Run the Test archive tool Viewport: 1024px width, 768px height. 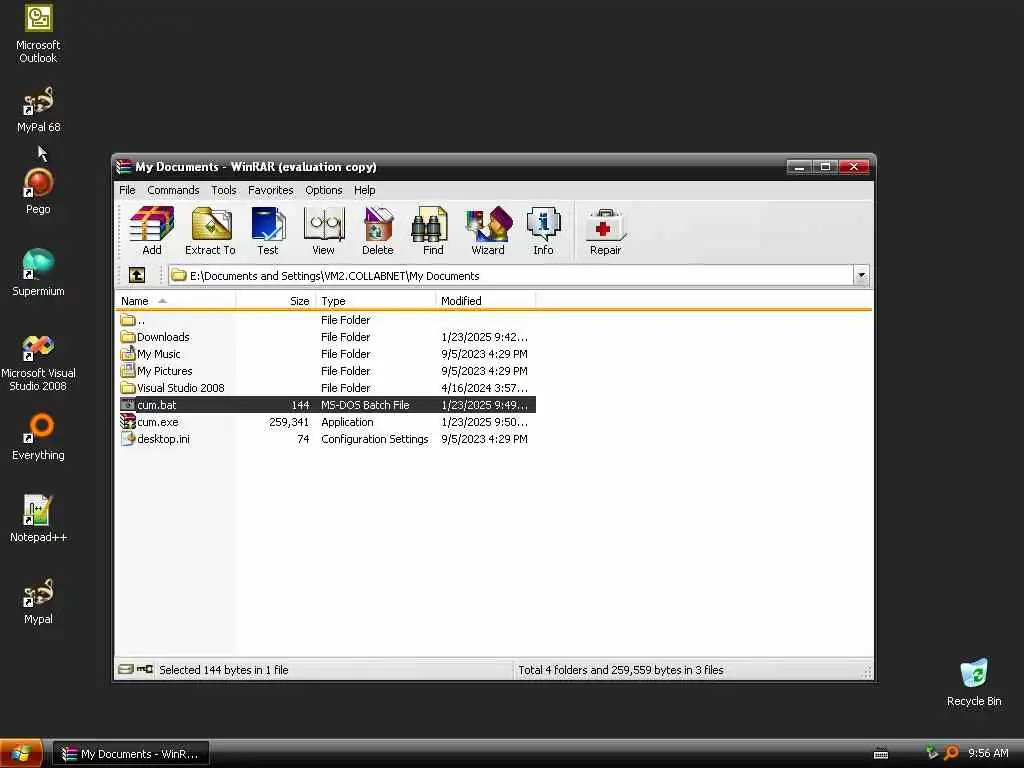(x=268, y=231)
